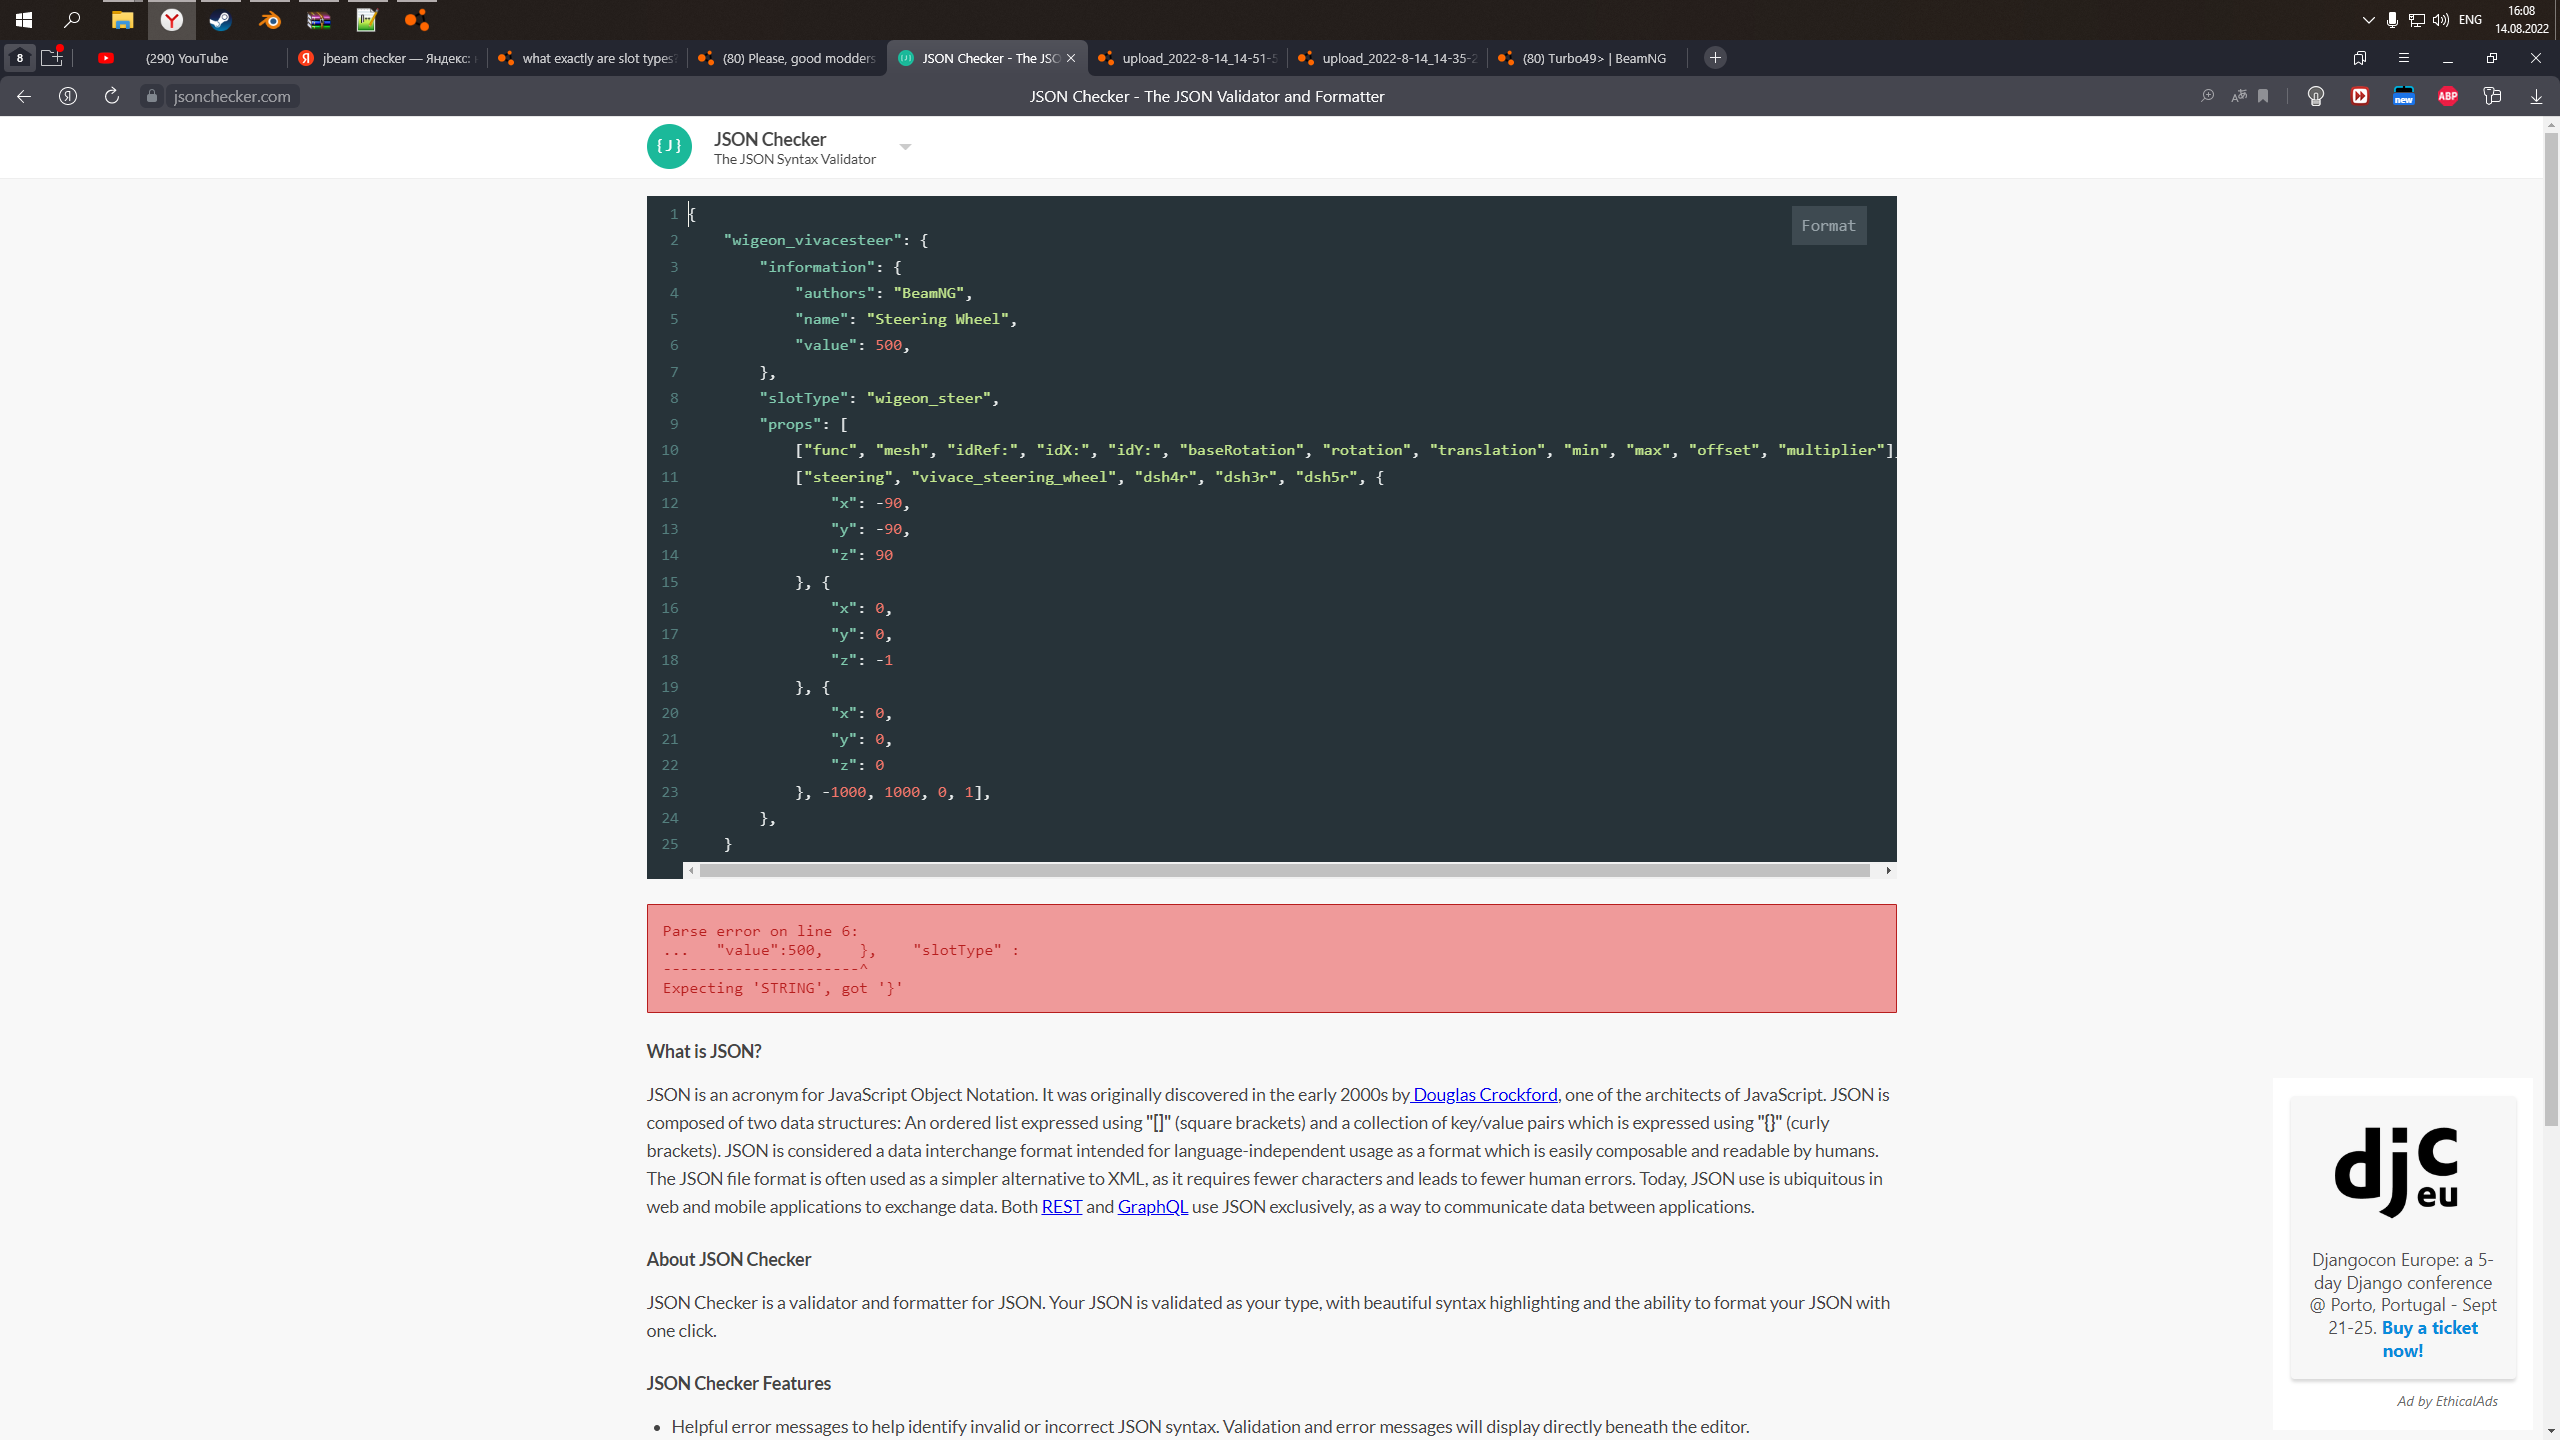Click 'Buy a ticket now!' ad link
The width and height of the screenshot is (2560, 1440).
point(2429,1339)
